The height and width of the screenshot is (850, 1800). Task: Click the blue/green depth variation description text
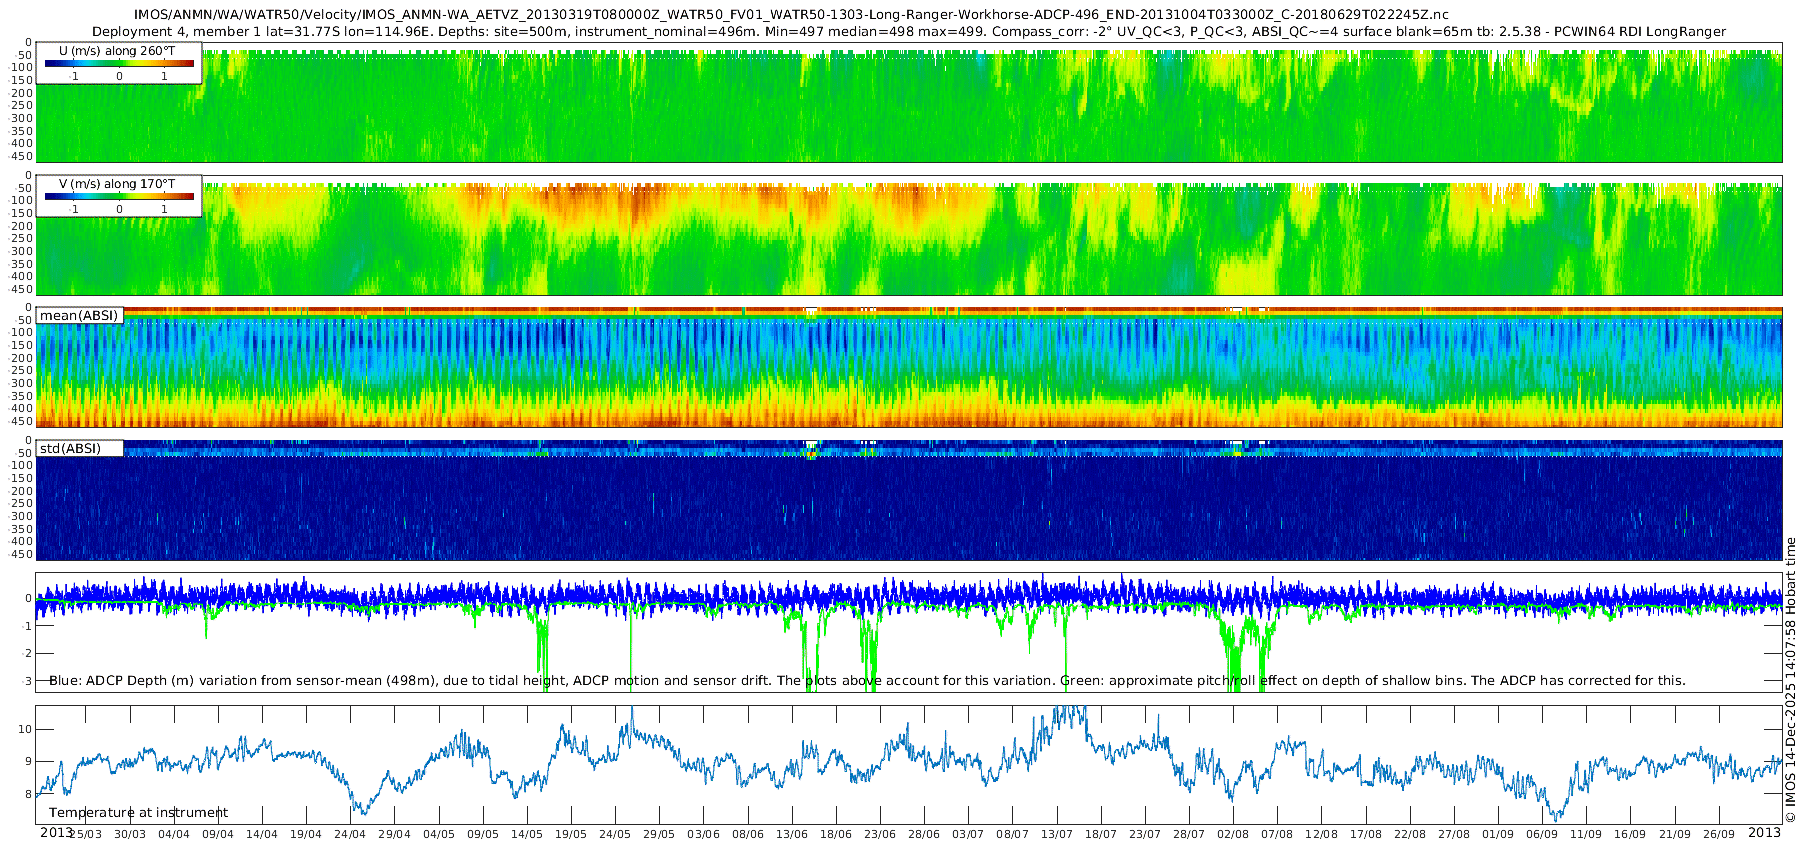(866, 681)
